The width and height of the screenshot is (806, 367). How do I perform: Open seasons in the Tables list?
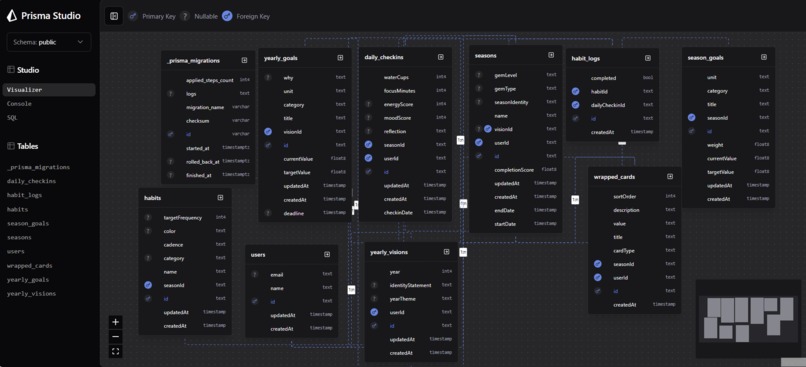tap(19, 237)
